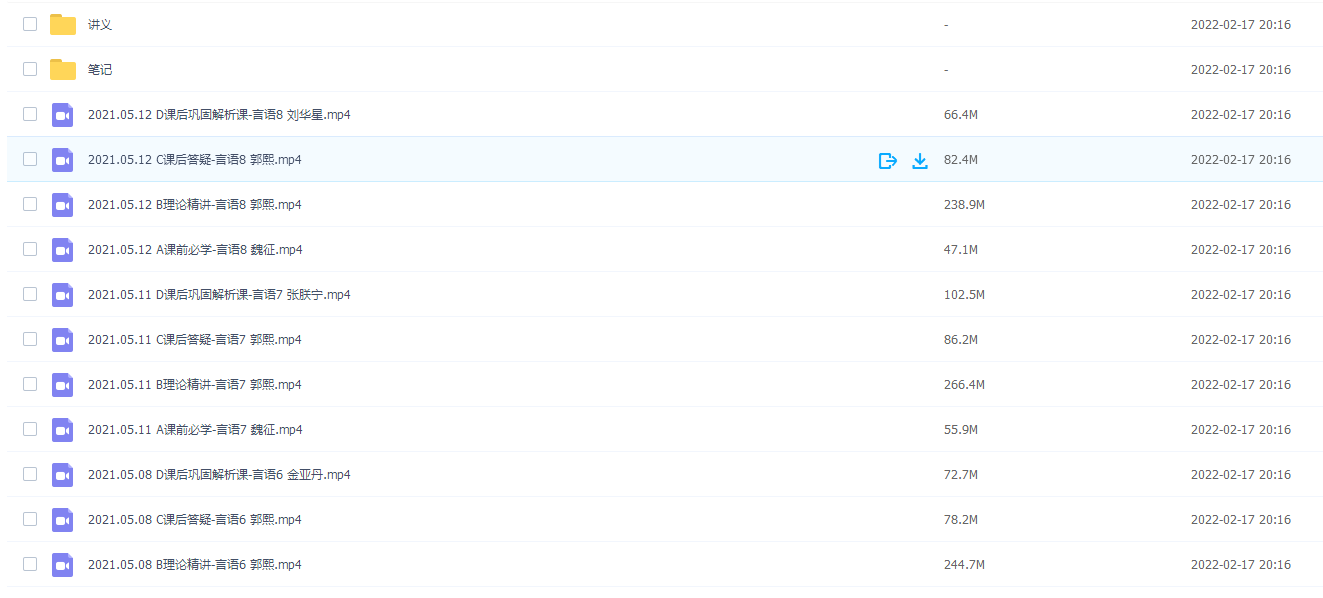The width and height of the screenshot is (1323, 598).
Task: Select checkbox for 2021.05.11 C课后答疑-言语7
Action: 30,339
